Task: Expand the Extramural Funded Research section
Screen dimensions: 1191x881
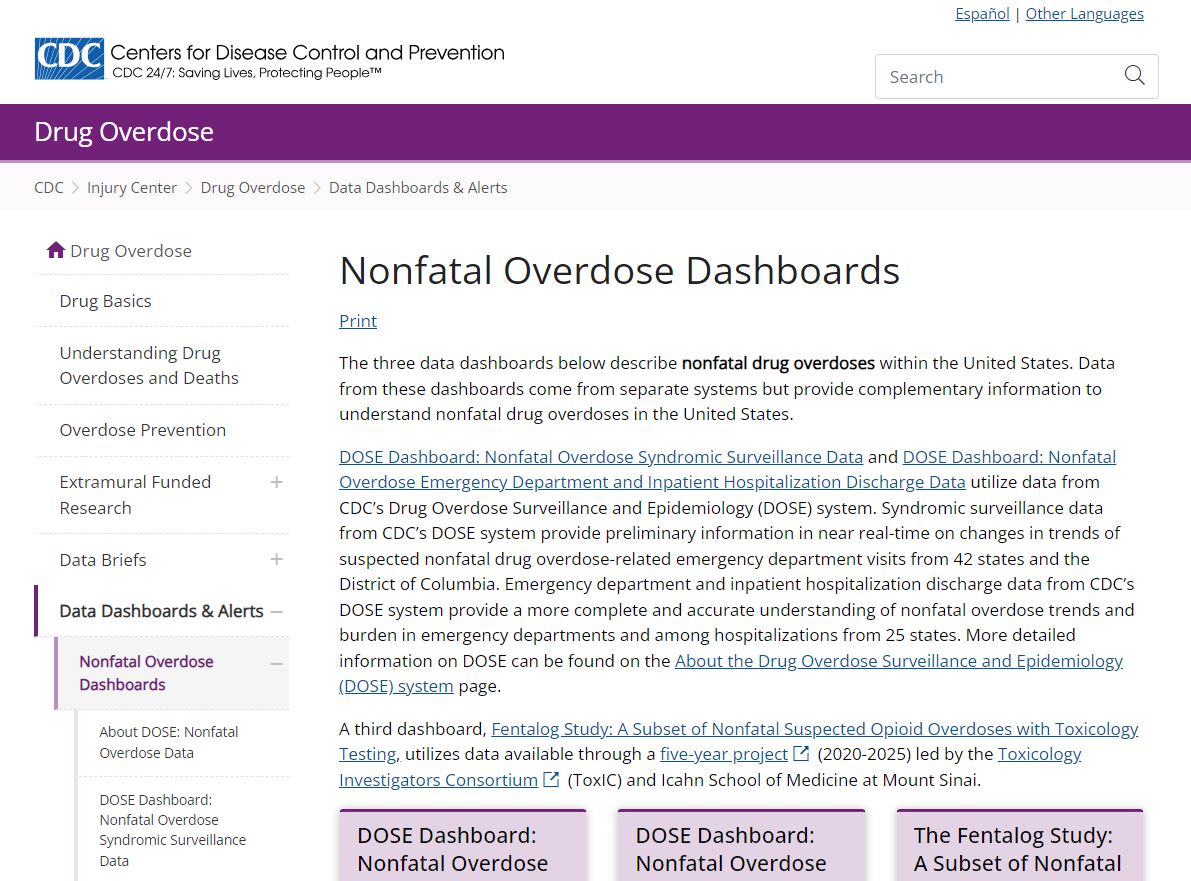Action: coord(276,482)
